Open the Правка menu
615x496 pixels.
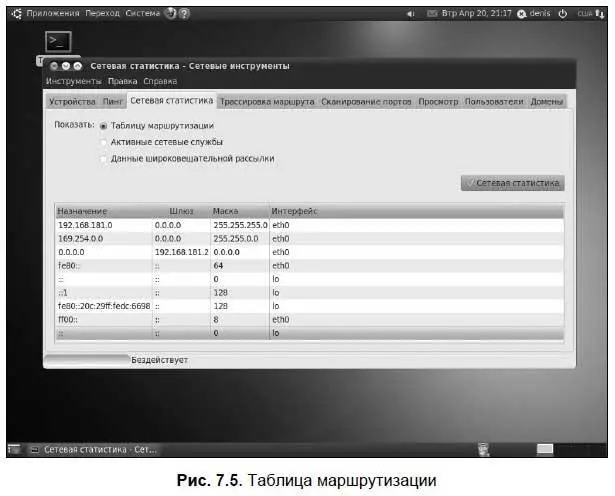pos(122,81)
